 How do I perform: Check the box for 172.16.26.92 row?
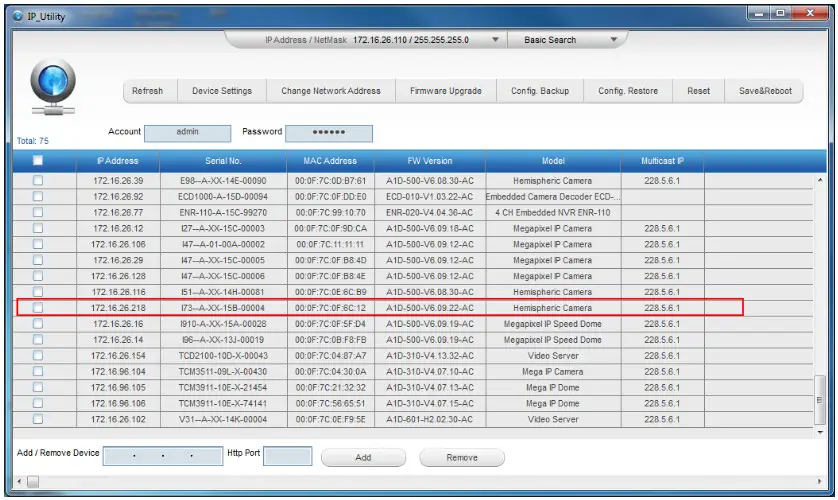point(38,197)
